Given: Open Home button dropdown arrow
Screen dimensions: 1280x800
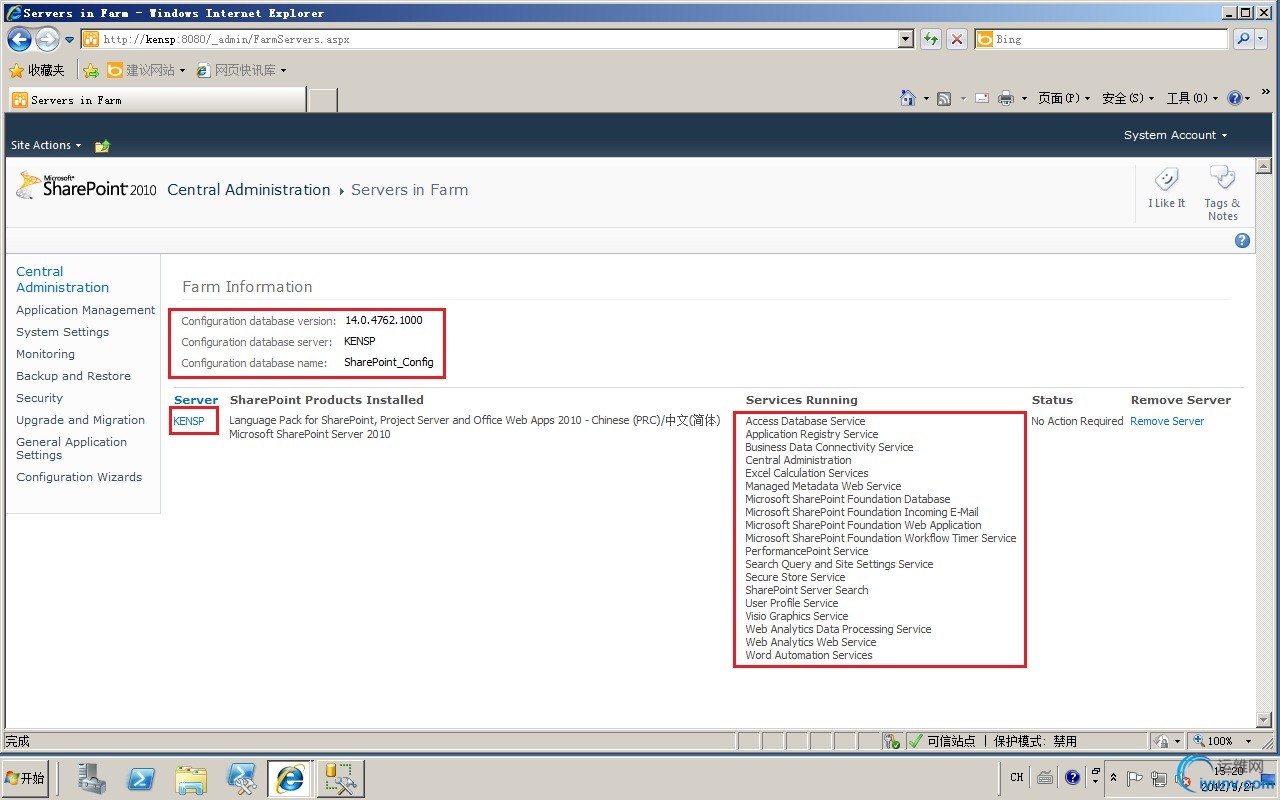Looking at the screenshot, I should (926, 99).
